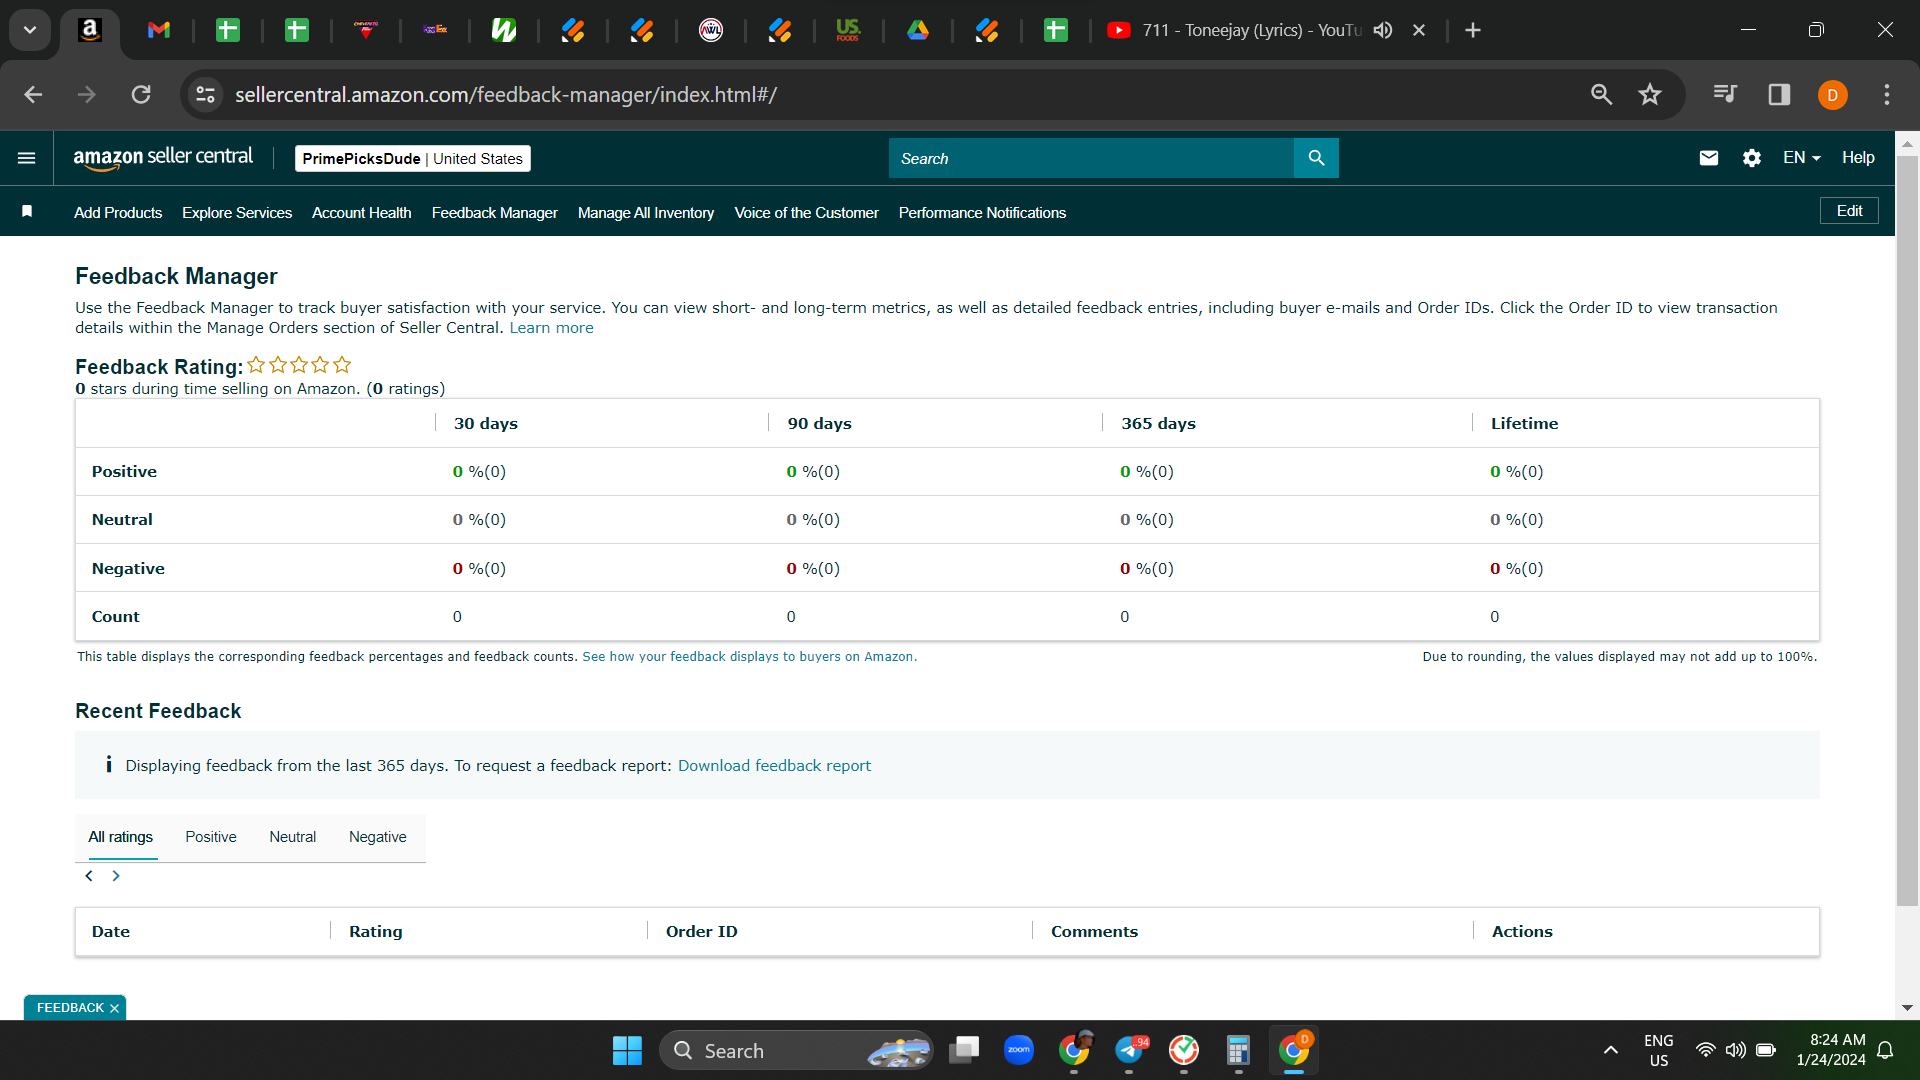The height and width of the screenshot is (1080, 1920).
Task: Click the Help link
Action: 1858,158
